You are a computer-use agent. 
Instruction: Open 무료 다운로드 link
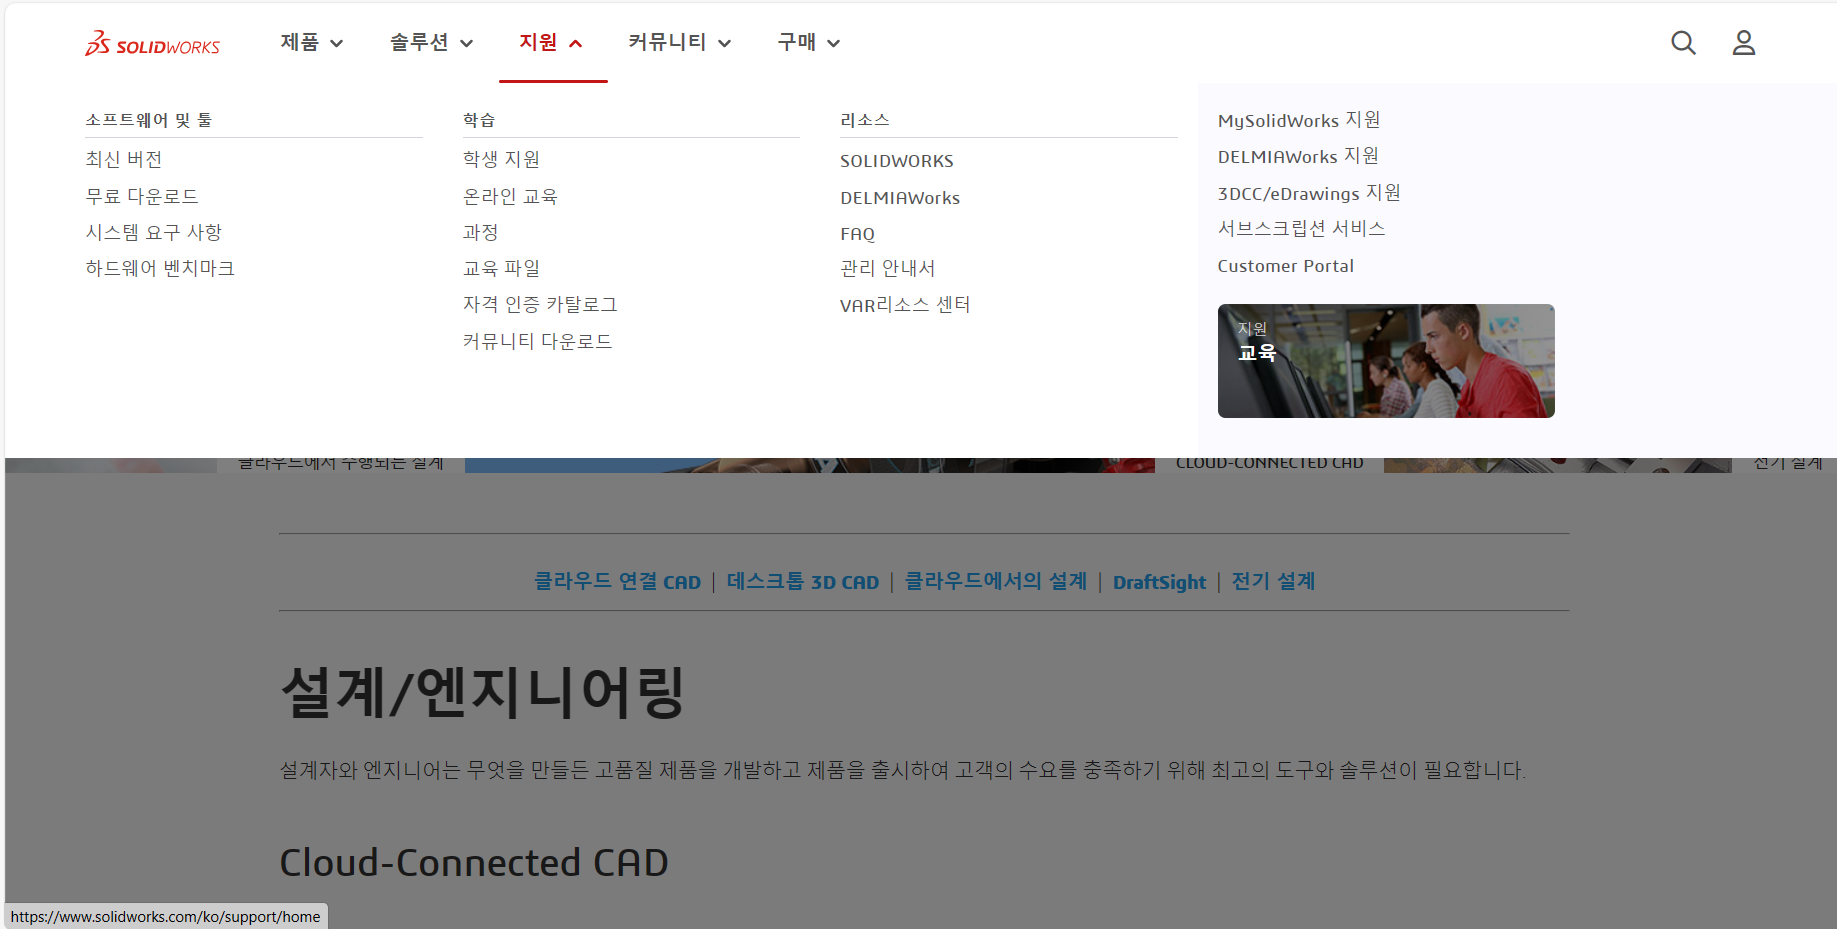point(142,196)
